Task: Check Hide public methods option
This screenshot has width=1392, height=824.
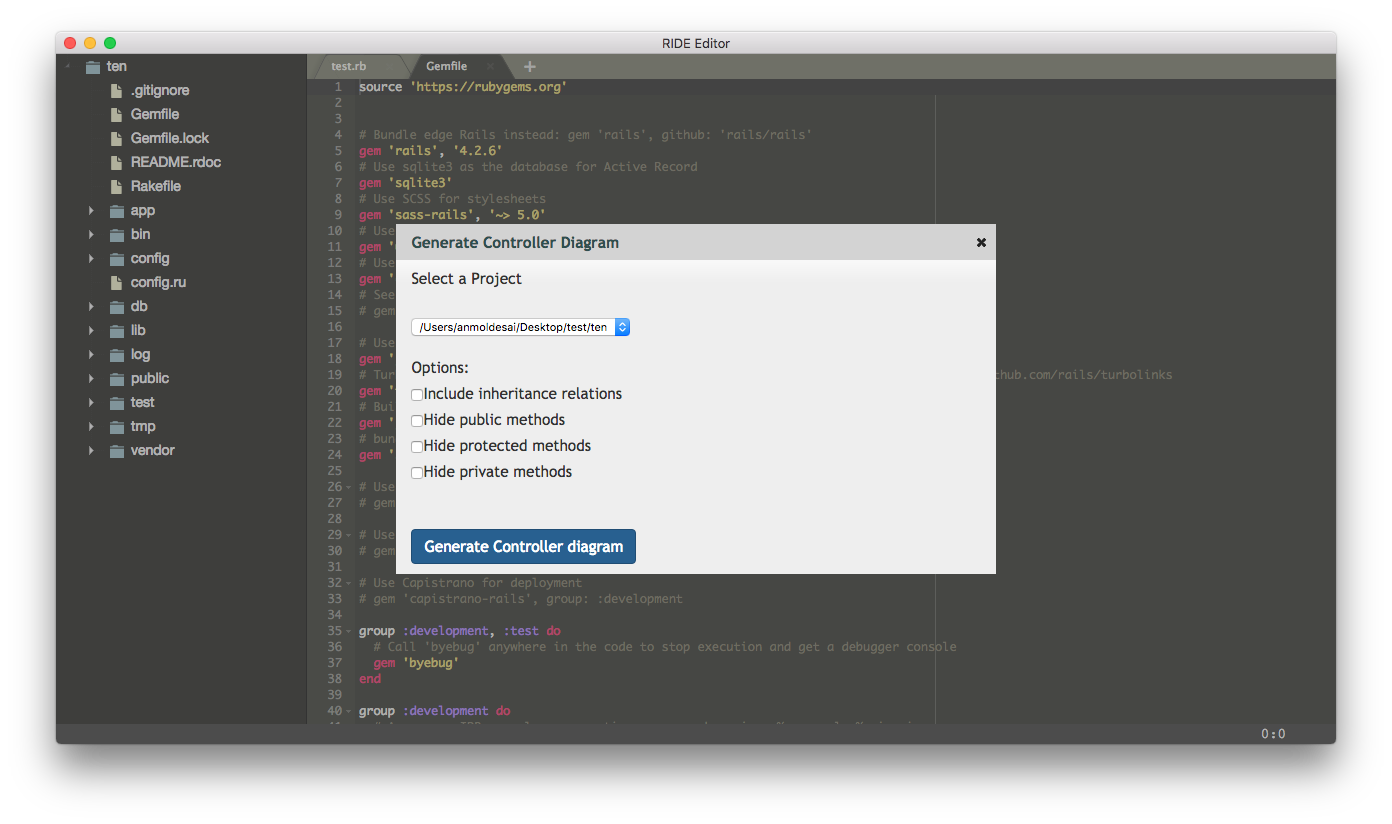Action: pyautogui.click(x=417, y=421)
